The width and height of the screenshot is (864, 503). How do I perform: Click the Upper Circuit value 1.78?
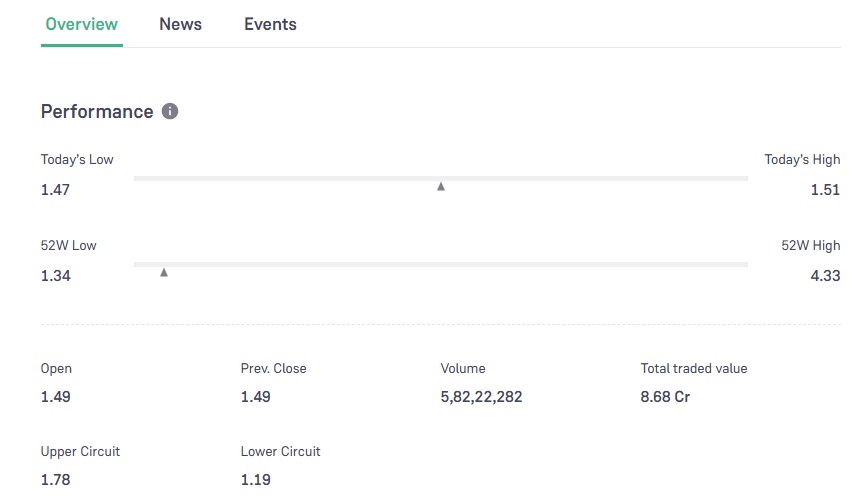(55, 480)
